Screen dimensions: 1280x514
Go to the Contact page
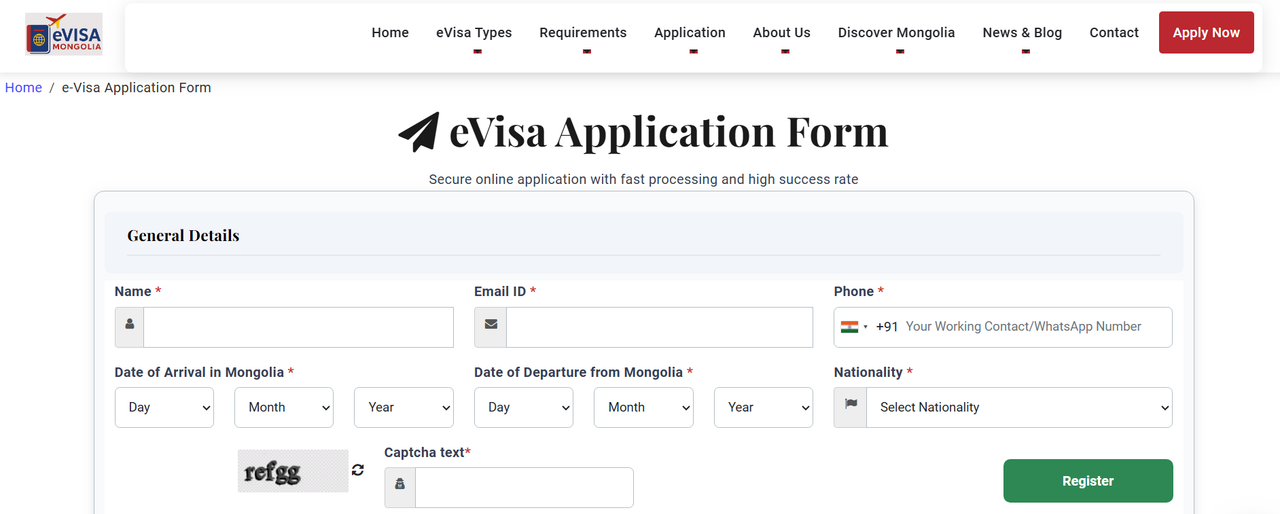(1114, 33)
